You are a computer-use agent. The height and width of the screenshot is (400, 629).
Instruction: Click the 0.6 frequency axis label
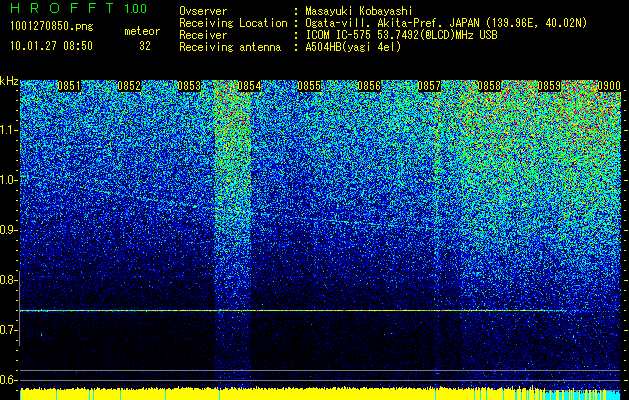pyautogui.click(x=8, y=380)
